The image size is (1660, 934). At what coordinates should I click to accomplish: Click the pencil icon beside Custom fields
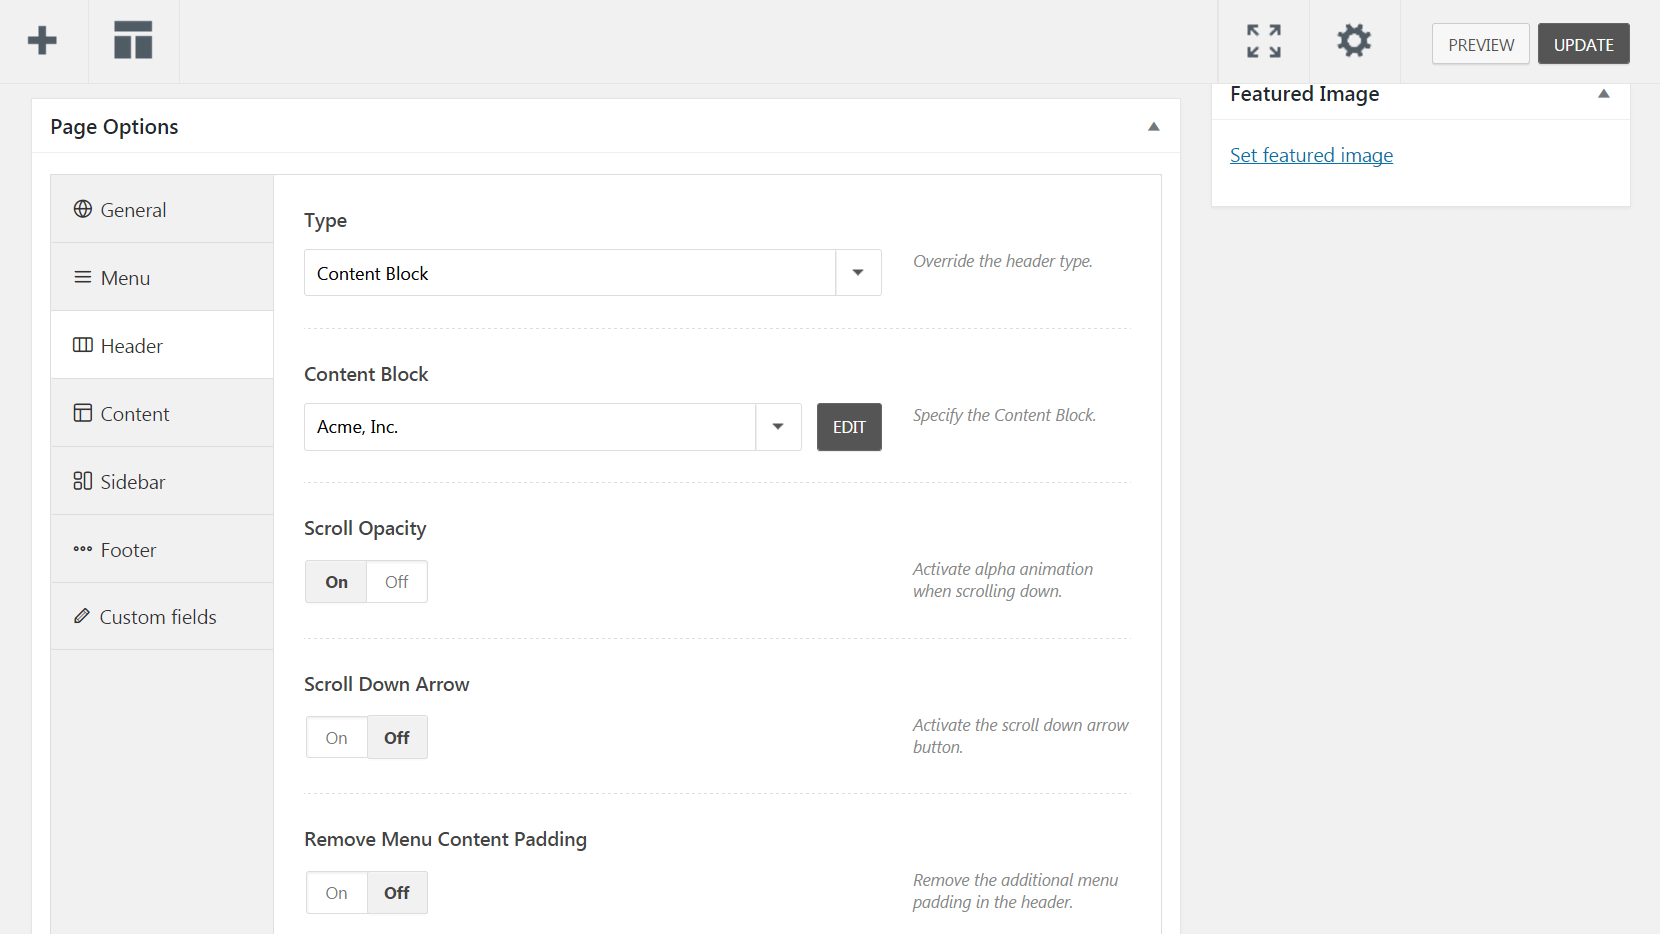tap(82, 616)
